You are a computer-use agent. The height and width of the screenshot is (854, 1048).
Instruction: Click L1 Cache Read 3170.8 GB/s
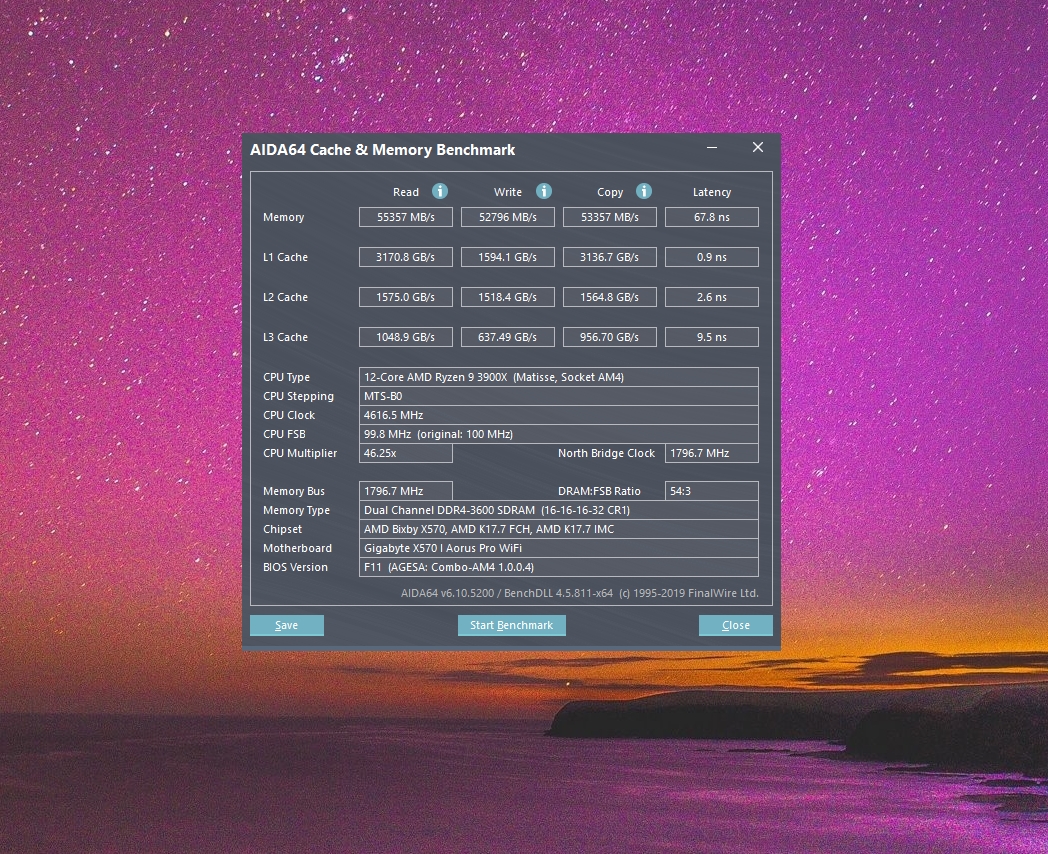coord(406,257)
